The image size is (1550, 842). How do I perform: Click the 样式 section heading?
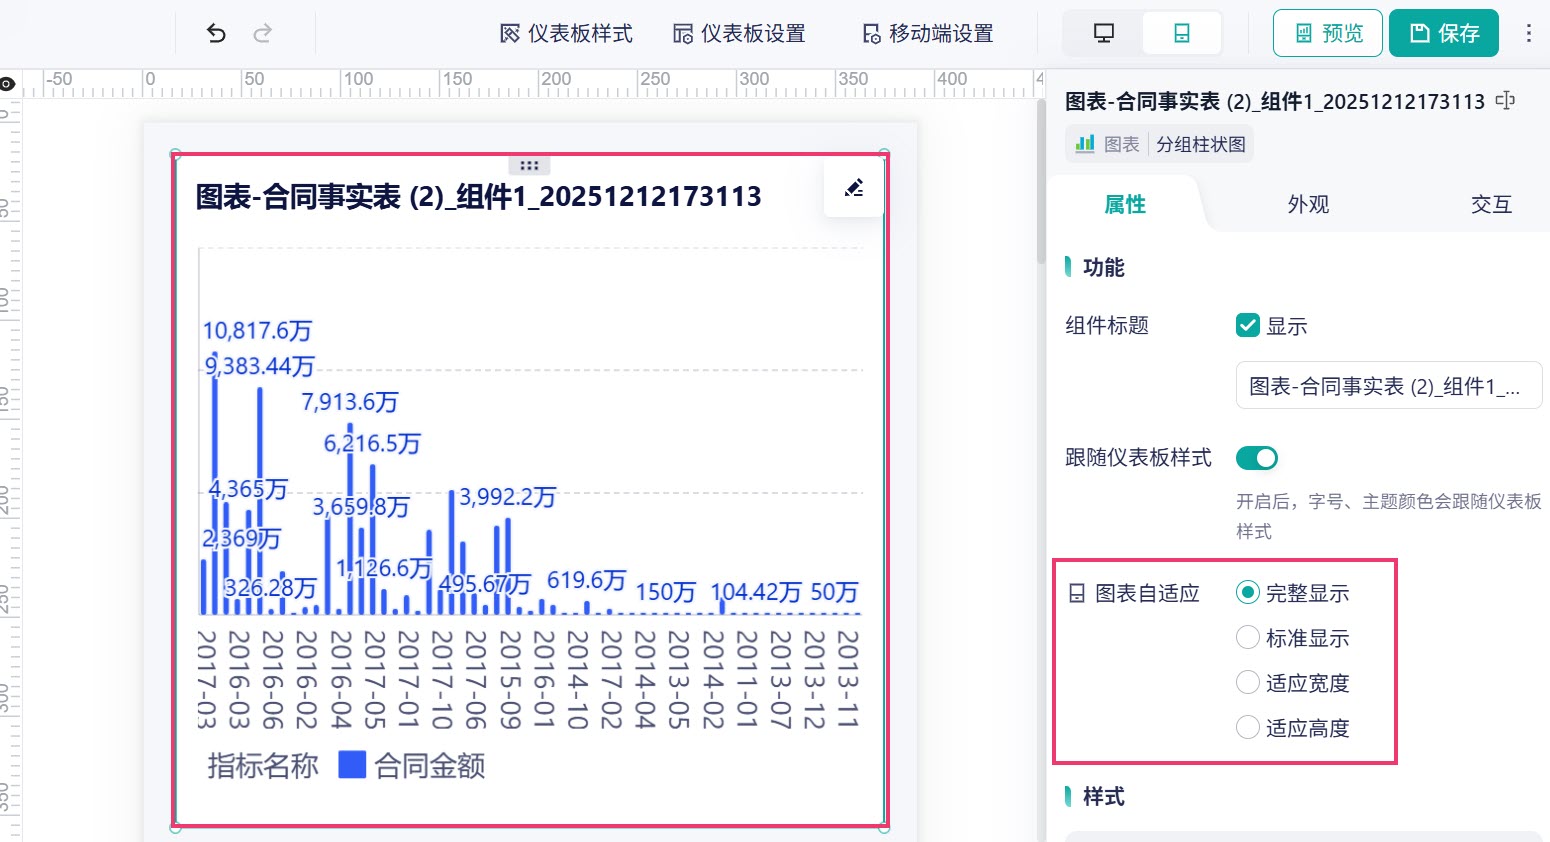(x=1104, y=796)
